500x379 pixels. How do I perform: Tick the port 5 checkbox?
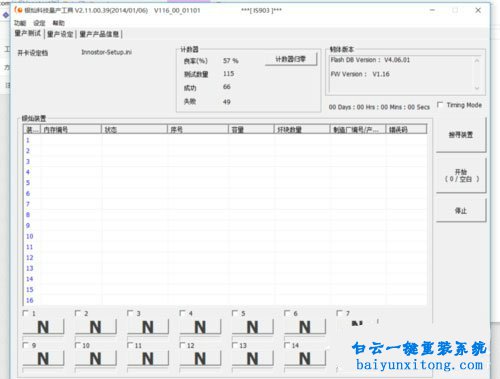tap(235, 313)
